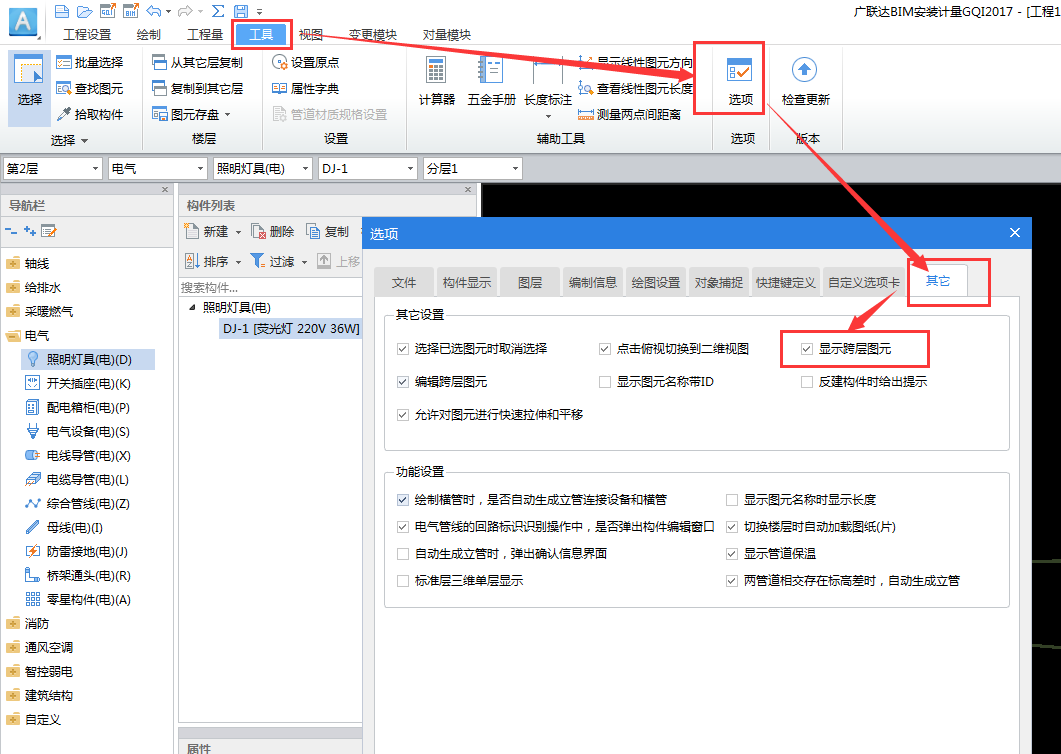
Task: Select 配电箱柜(电)(P) in navigation tree
Action: (x=78, y=407)
